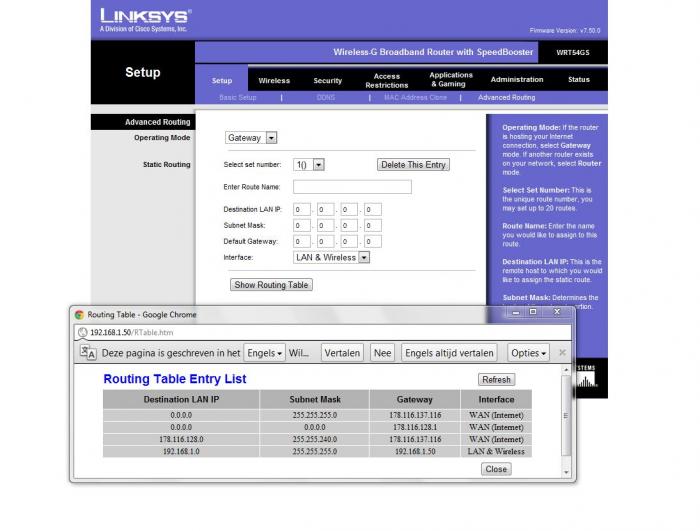Click the Engels altijd vertalen button

[x=449, y=353]
